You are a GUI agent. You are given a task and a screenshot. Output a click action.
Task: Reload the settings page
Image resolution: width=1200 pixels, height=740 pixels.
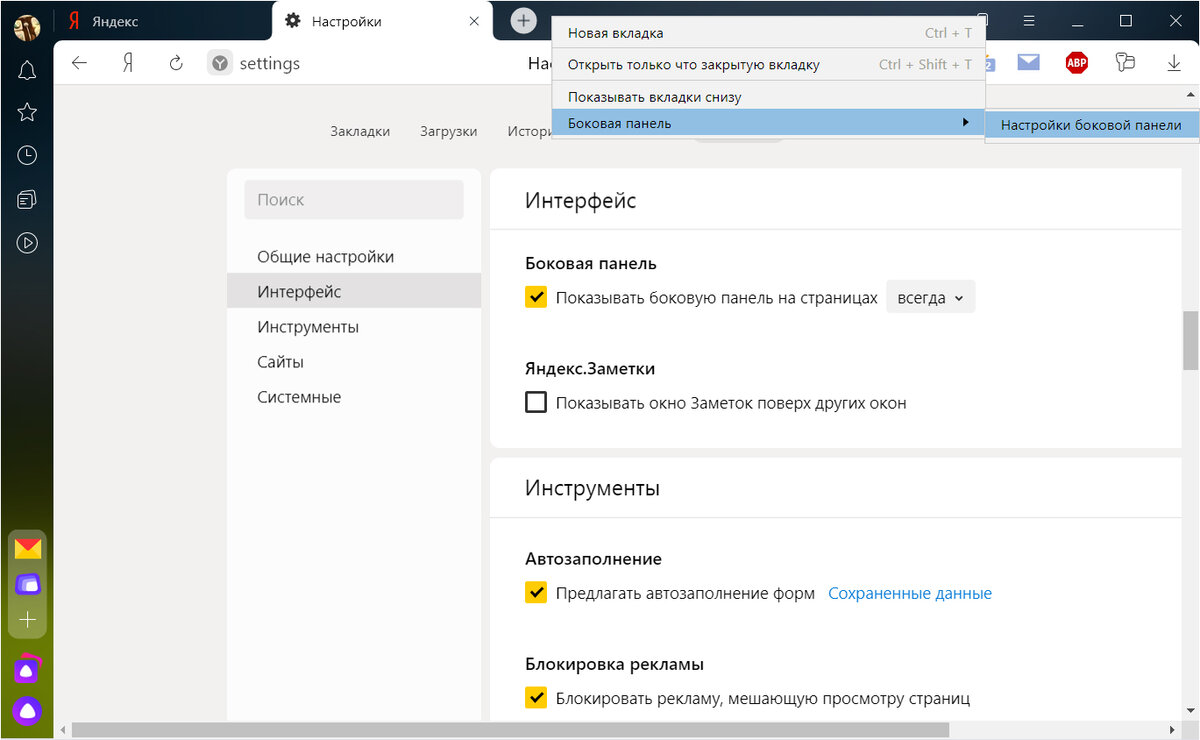(176, 63)
